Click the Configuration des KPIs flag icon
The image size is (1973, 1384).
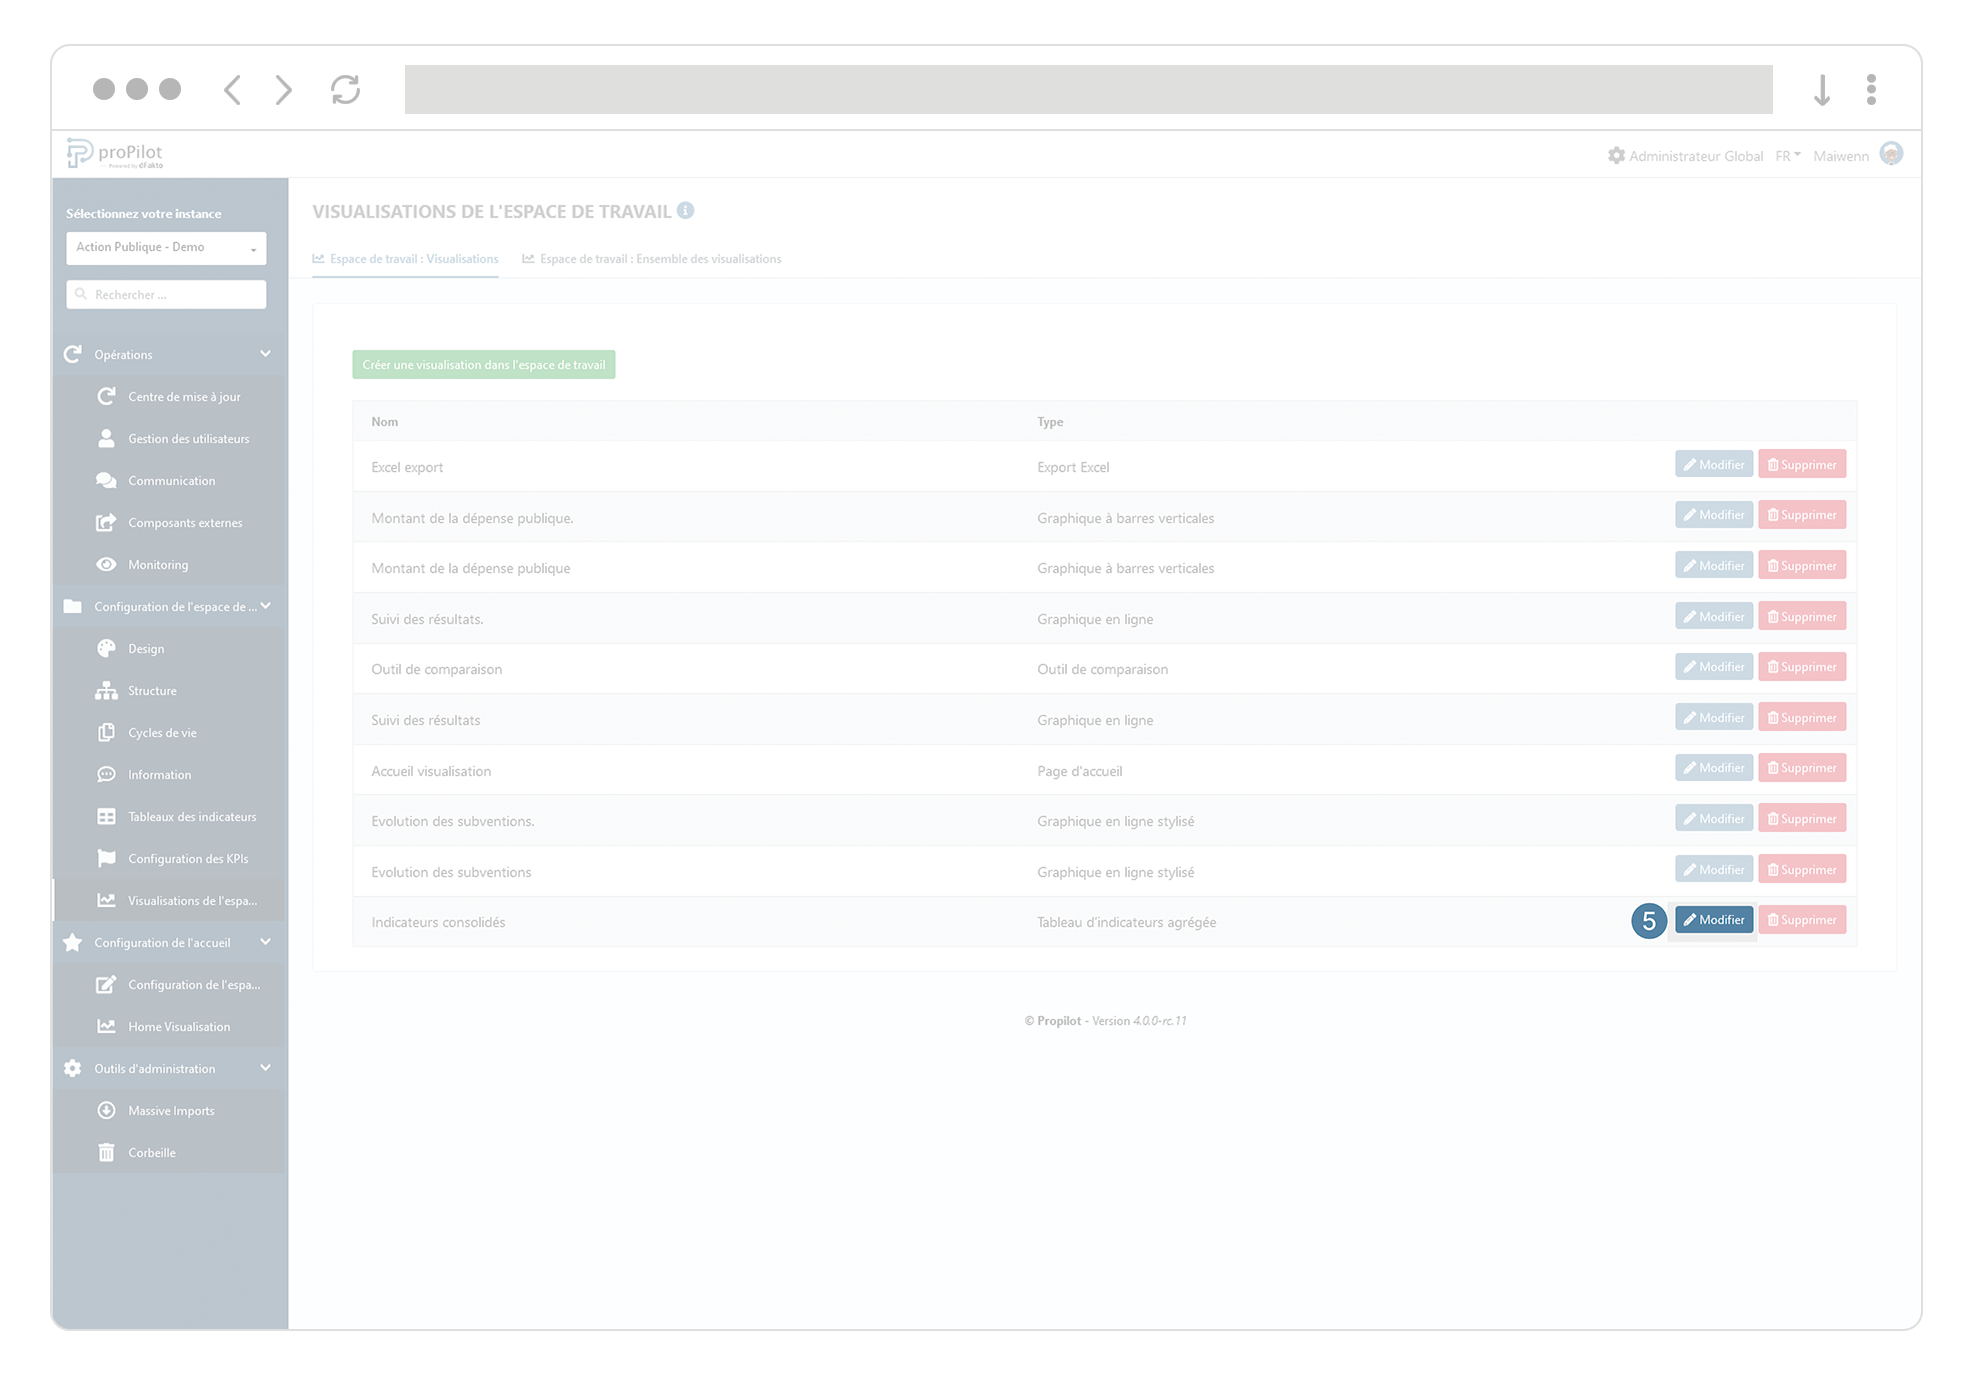(x=107, y=858)
